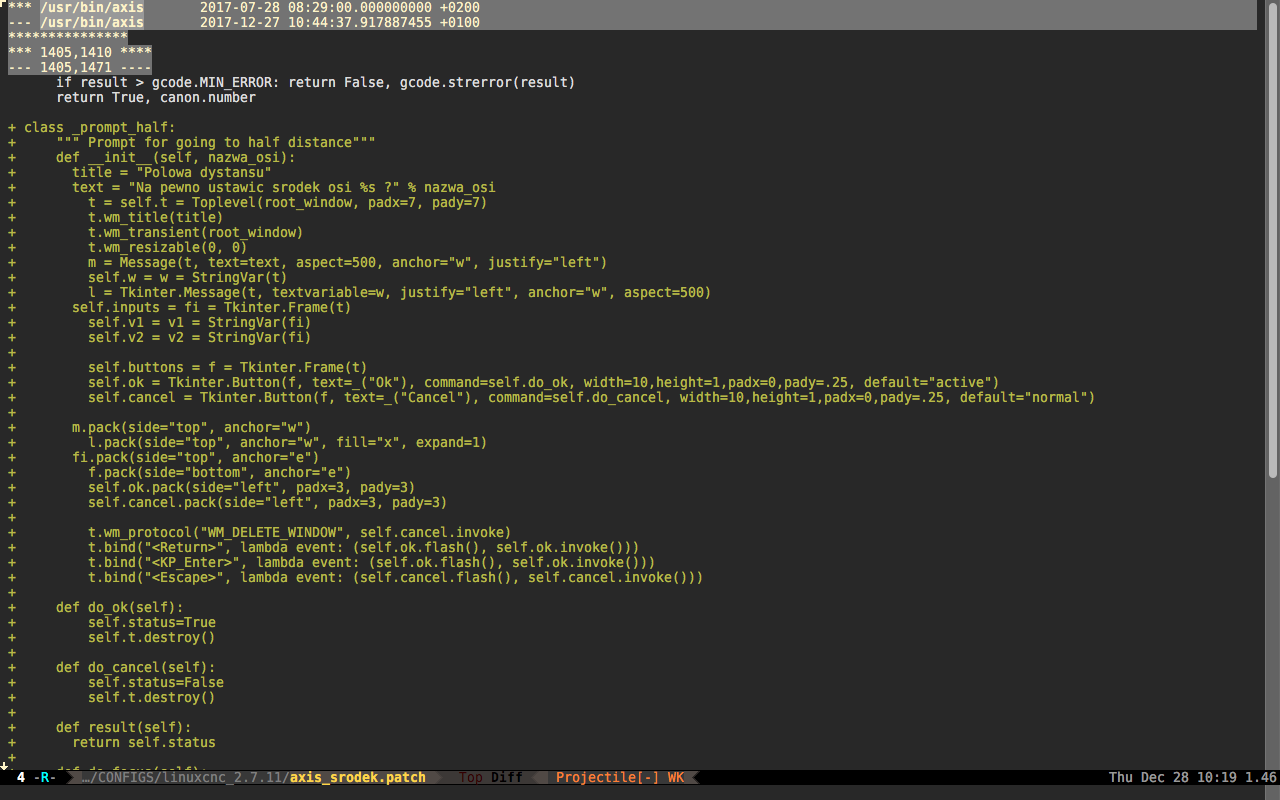1280x800 pixels.
Task: Select the *** 1405,1410 **** hunk header
Action: [80, 52]
